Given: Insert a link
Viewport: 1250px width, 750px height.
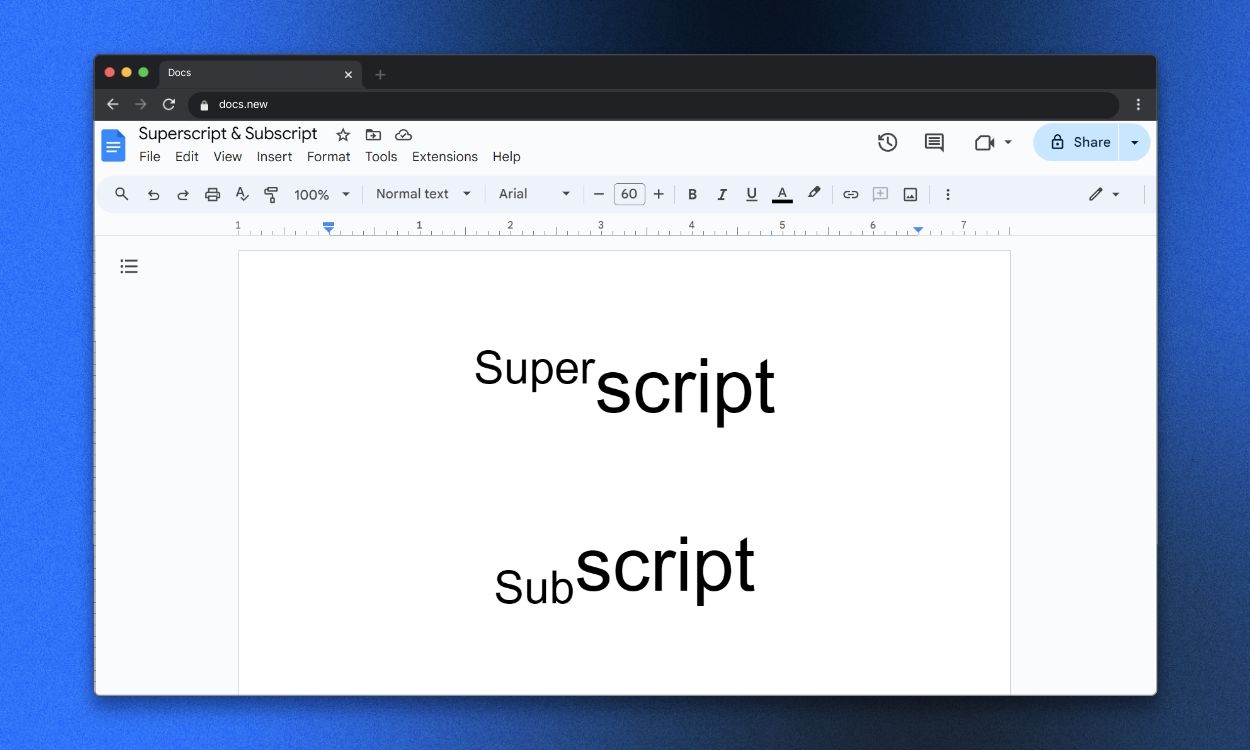Looking at the screenshot, I should (x=850, y=195).
